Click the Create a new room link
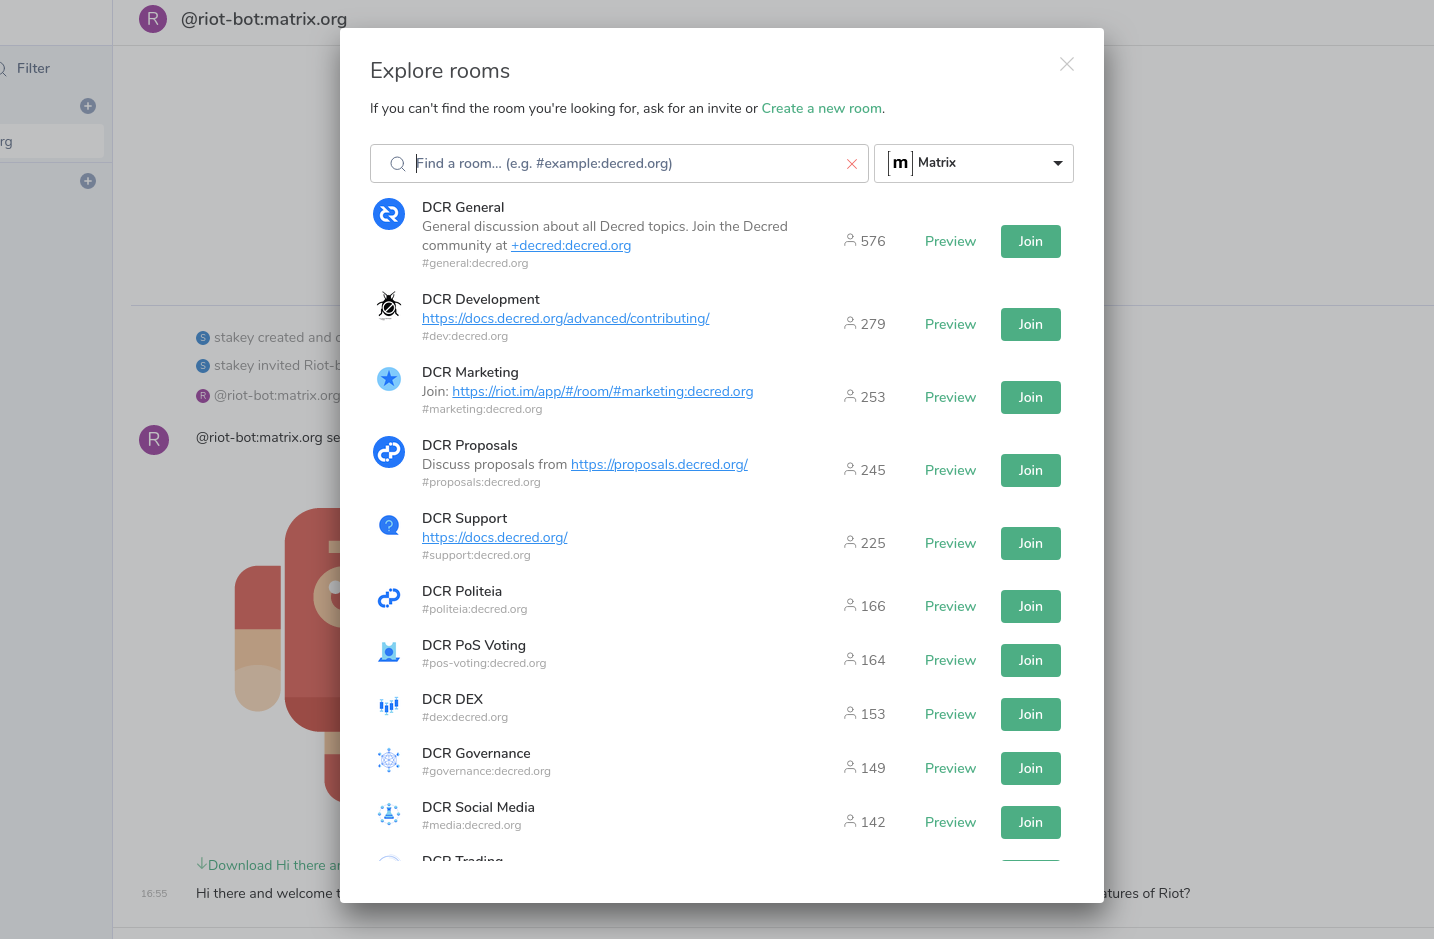This screenshot has height=939, width=1434. 822,108
